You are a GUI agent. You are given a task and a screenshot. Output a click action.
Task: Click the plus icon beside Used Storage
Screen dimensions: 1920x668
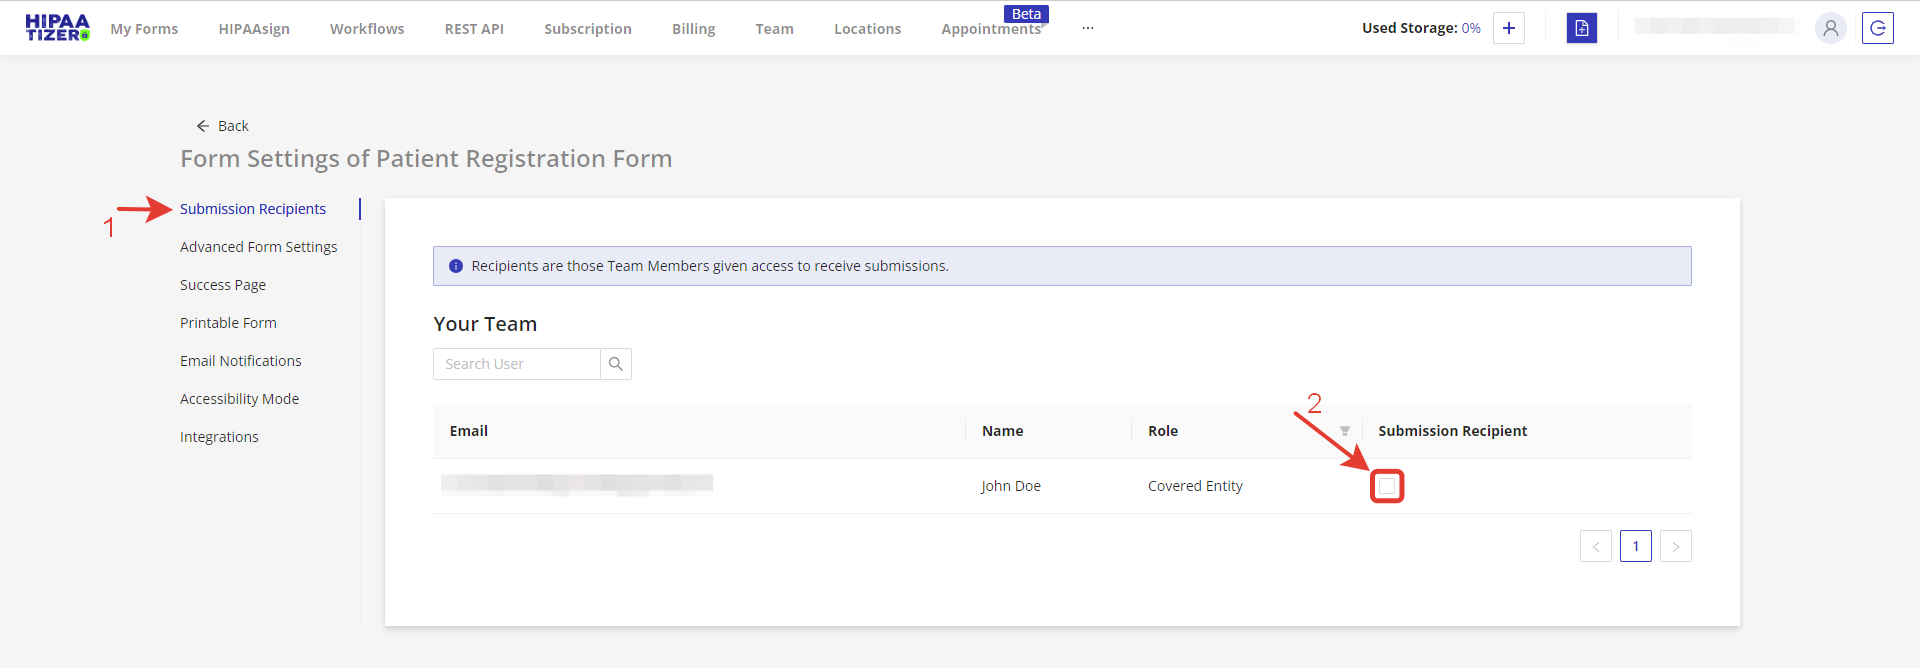(1508, 28)
